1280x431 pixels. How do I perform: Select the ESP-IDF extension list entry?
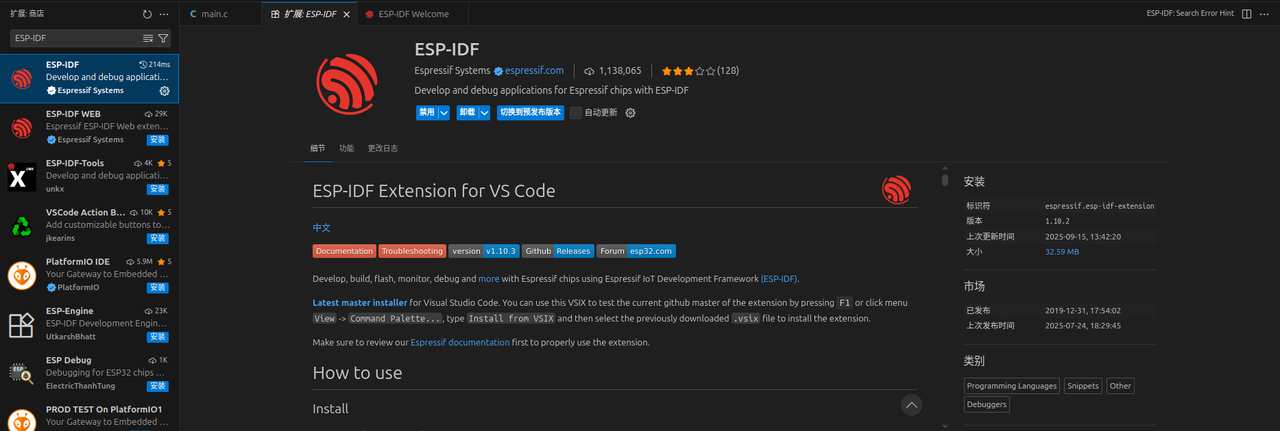coord(90,78)
